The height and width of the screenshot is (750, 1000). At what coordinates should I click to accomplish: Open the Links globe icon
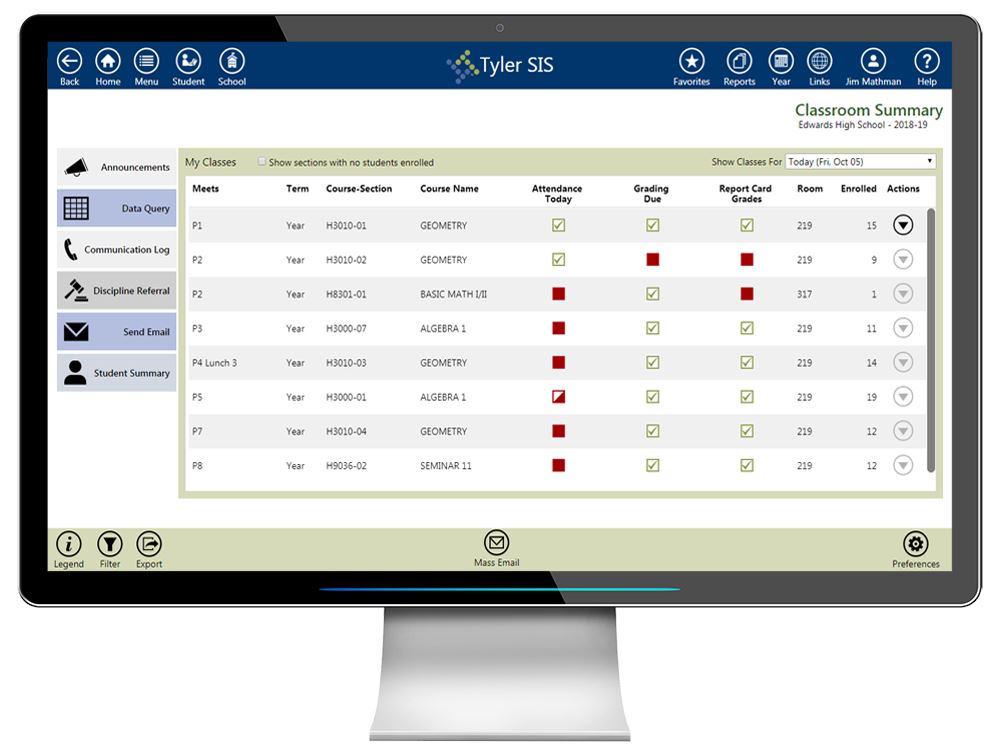(x=820, y=62)
